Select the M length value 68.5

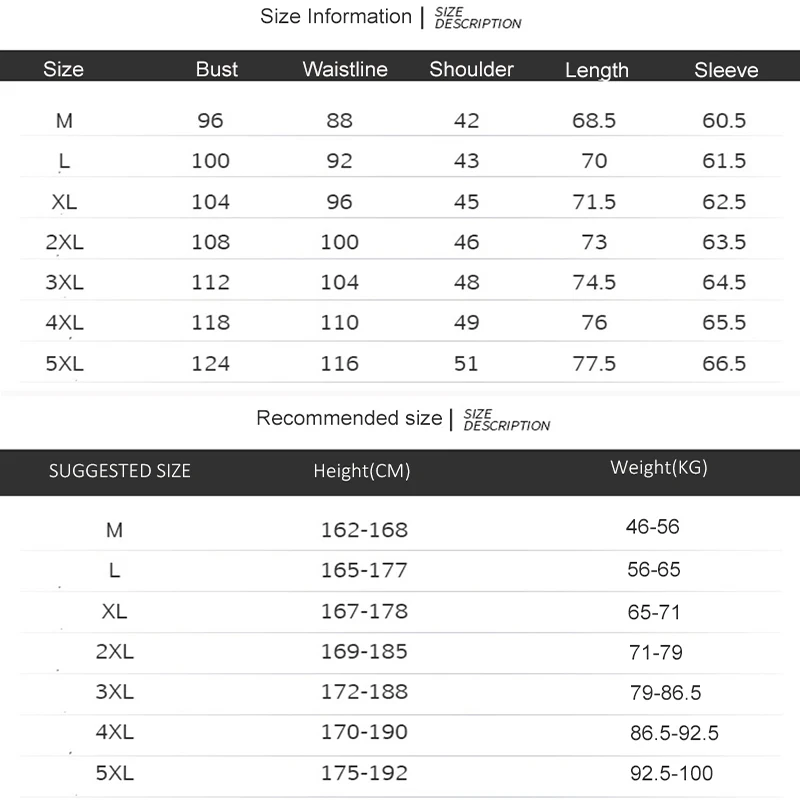tap(594, 121)
